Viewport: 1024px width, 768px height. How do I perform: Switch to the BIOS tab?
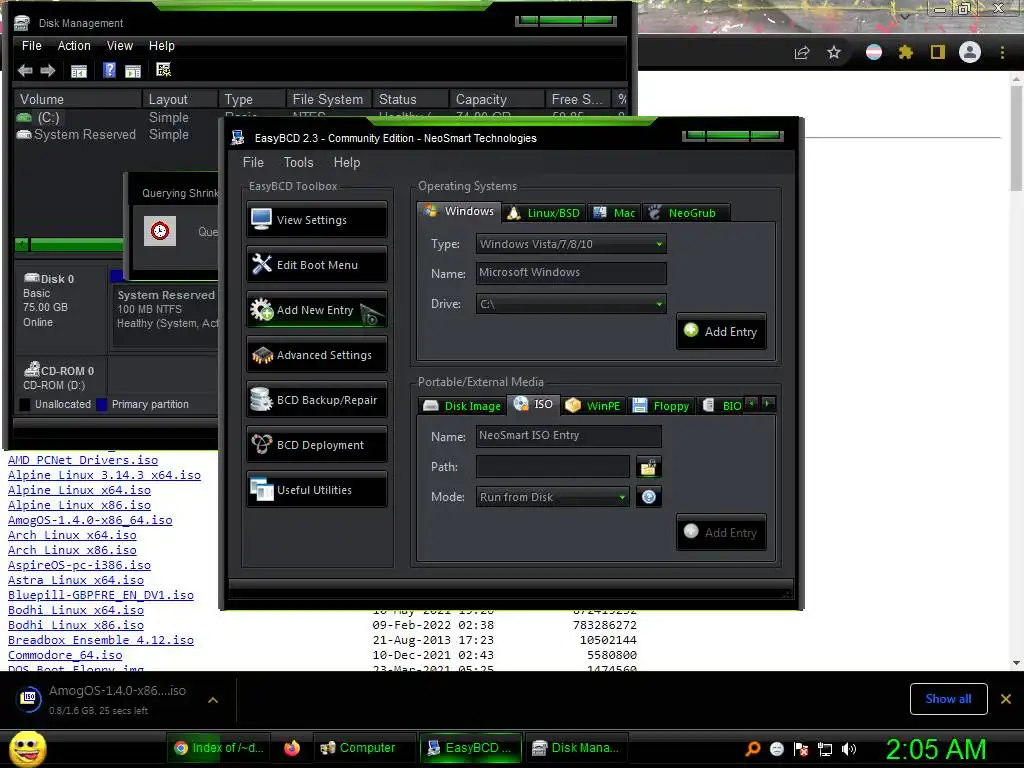point(721,406)
